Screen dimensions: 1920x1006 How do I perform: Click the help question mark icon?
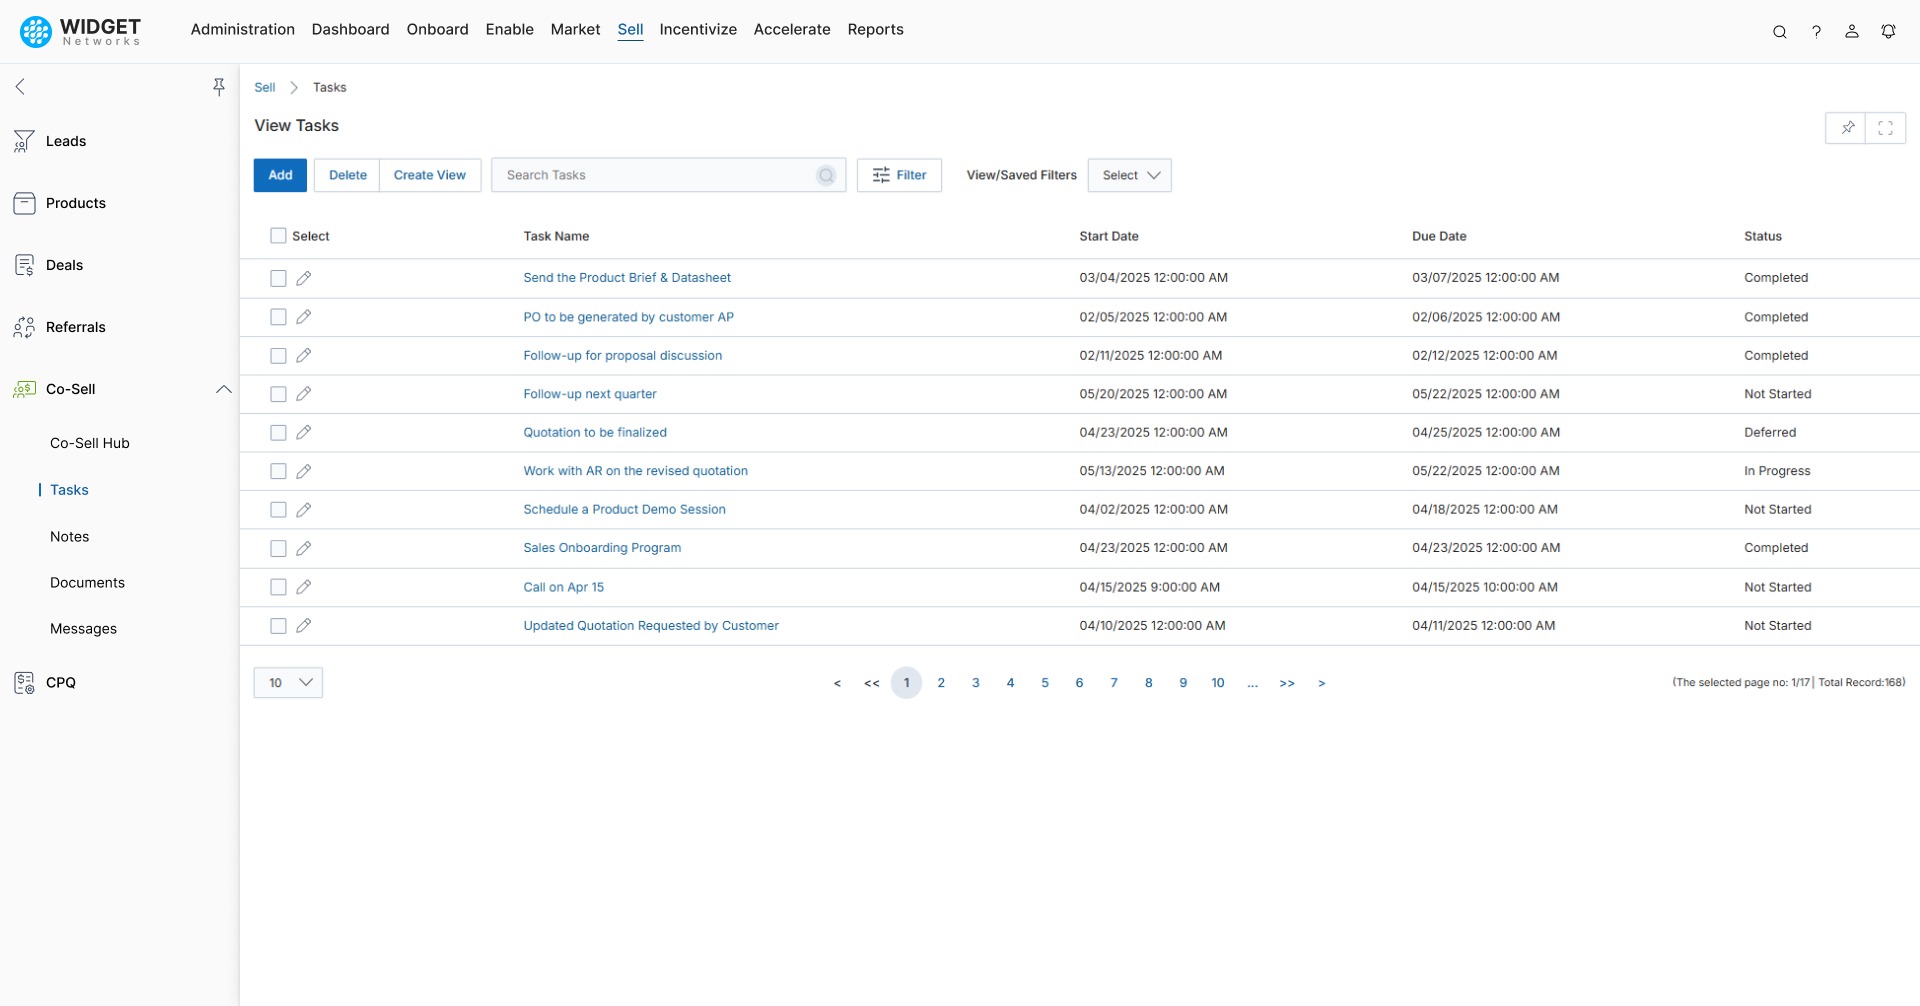(1817, 31)
